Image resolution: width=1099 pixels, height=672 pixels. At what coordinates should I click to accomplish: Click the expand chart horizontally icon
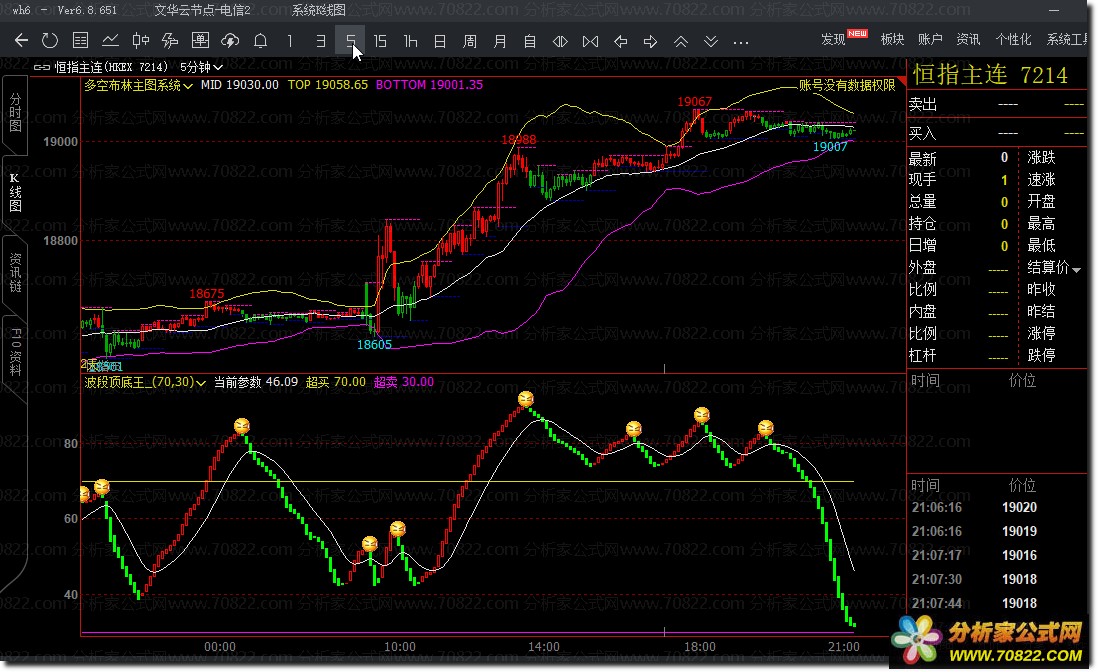point(560,41)
